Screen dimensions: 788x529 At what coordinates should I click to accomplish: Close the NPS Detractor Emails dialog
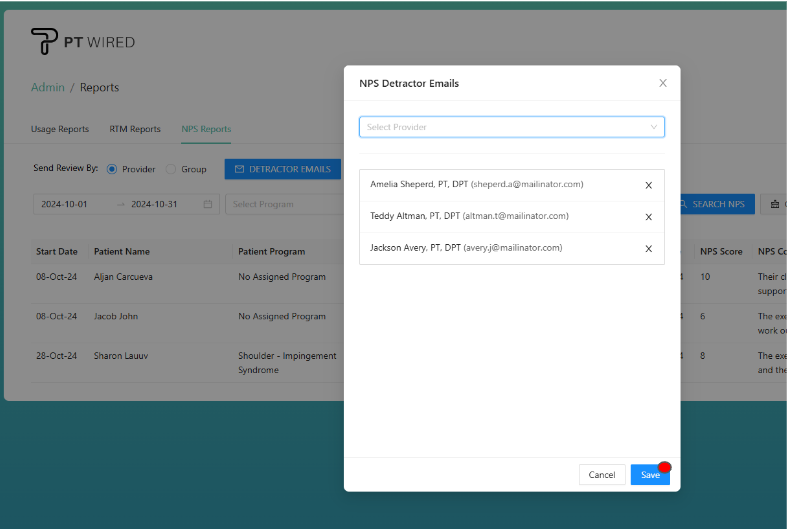662,83
